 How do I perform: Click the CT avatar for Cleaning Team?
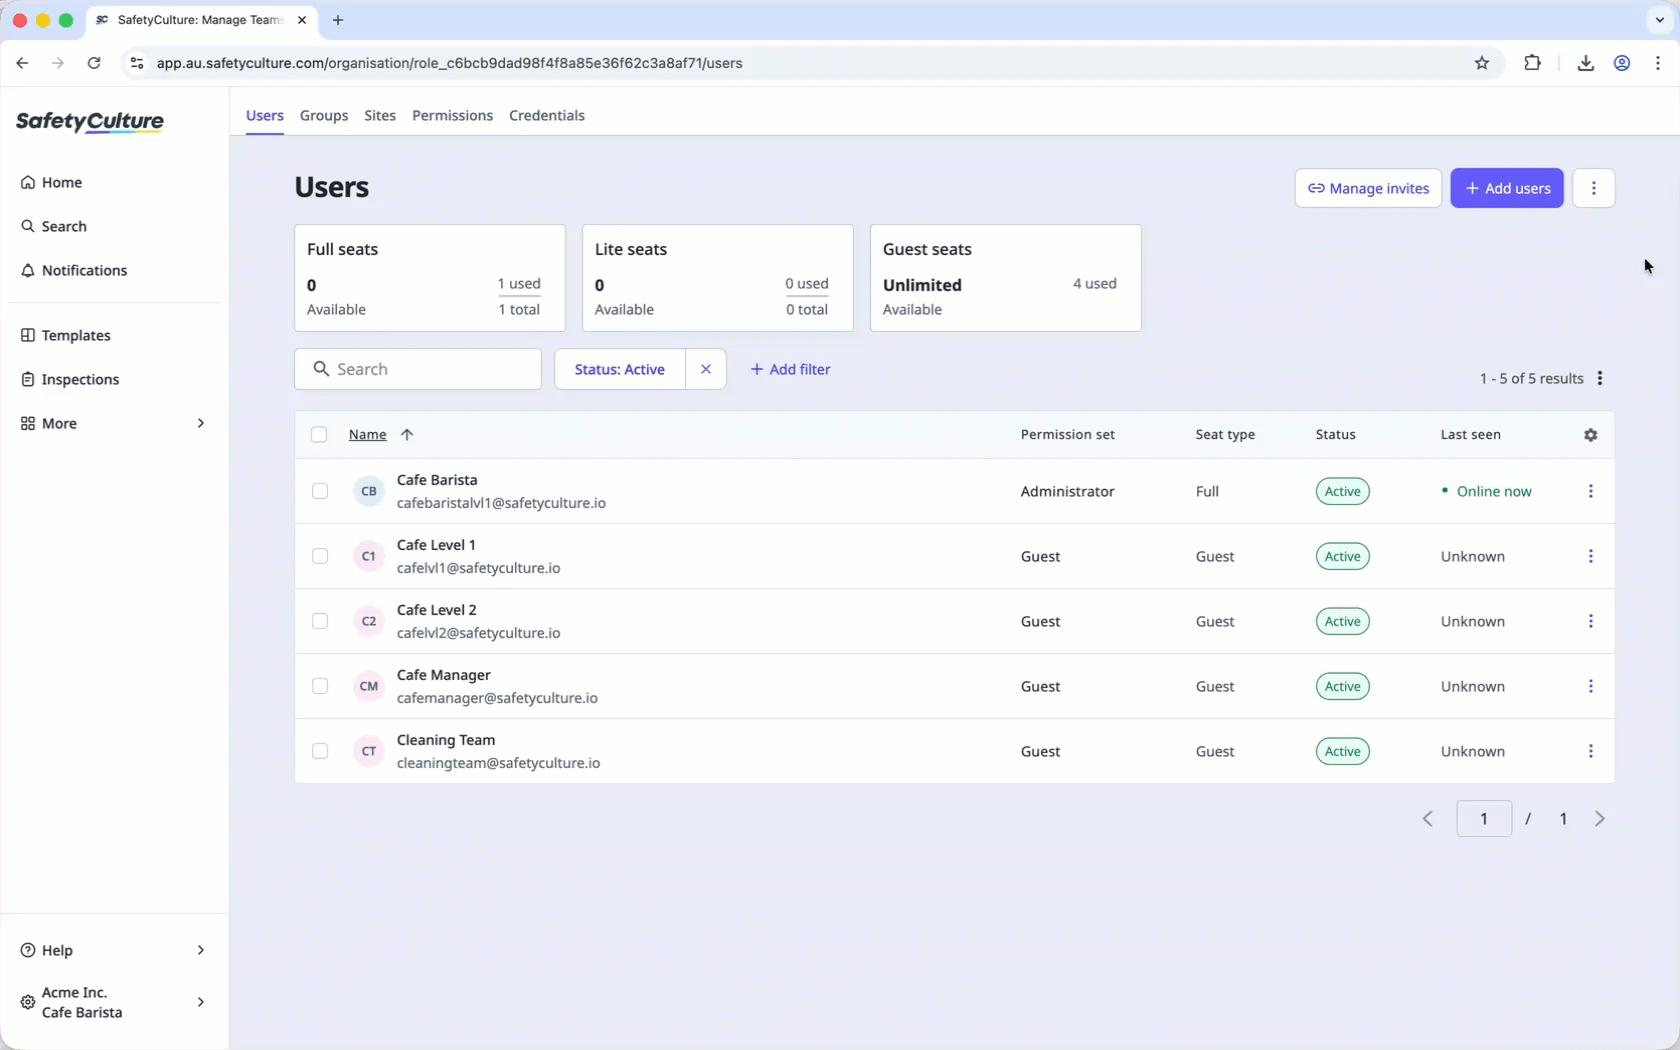pos(369,751)
